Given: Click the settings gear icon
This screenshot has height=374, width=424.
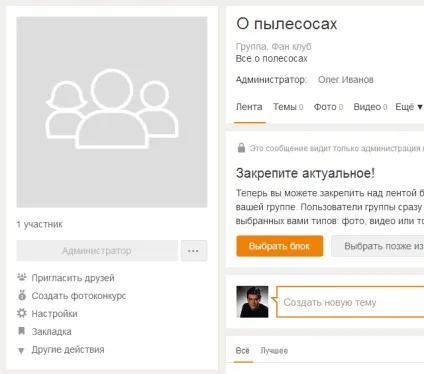Looking at the screenshot, I should point(22,313).
